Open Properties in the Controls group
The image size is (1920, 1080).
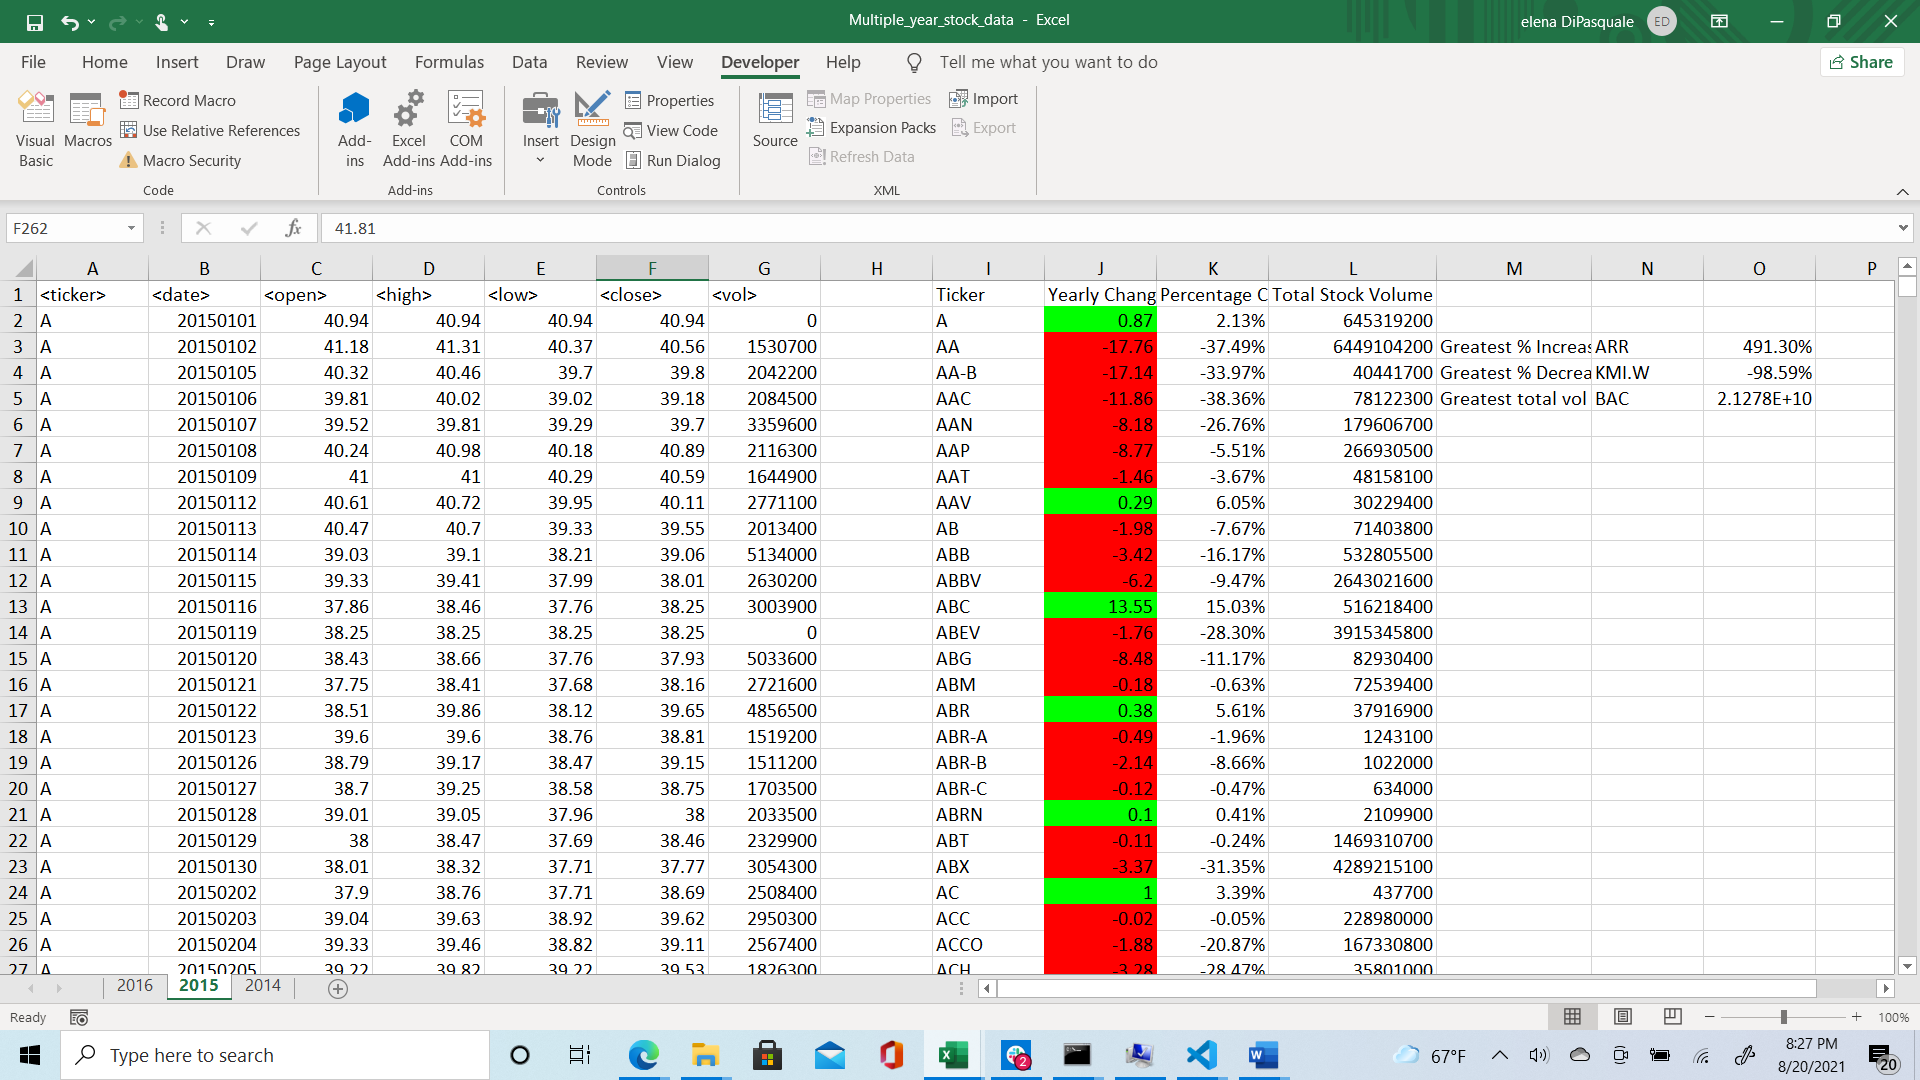pos(669,100)
